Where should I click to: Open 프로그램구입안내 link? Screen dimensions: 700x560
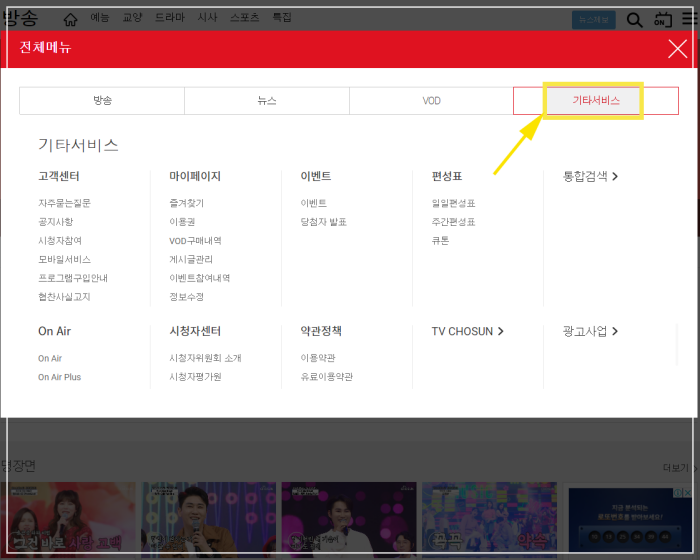point(73,278)
